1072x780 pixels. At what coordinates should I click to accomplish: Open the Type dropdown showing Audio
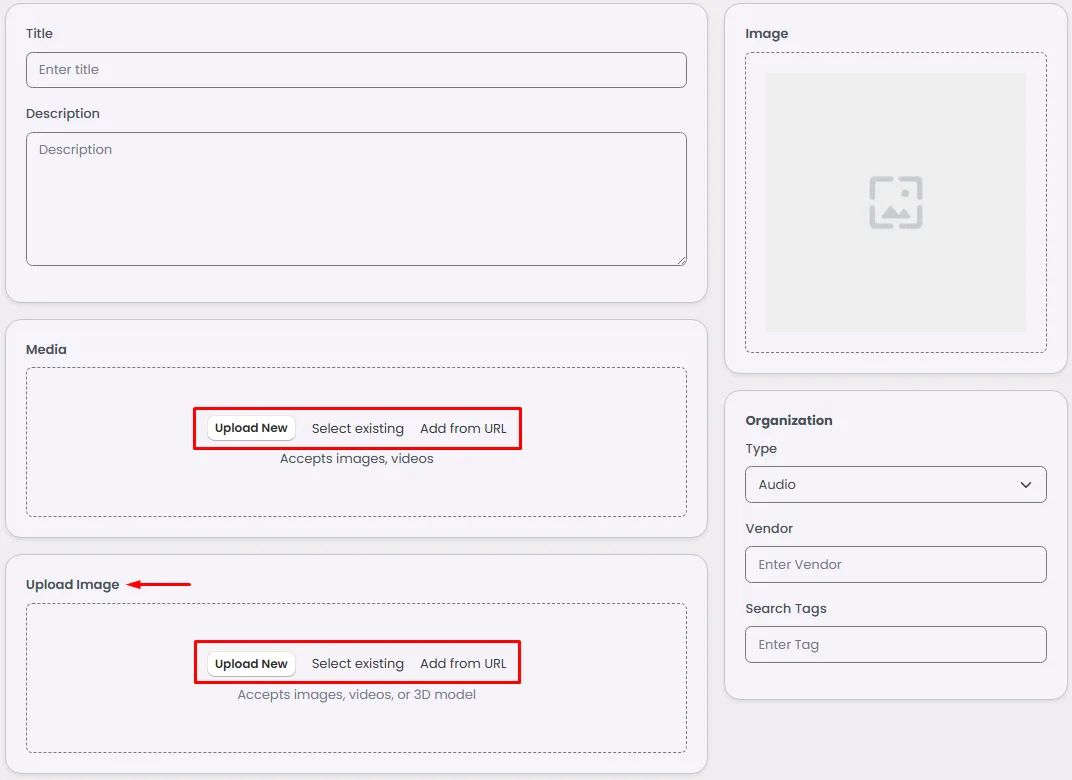(896, 485)
